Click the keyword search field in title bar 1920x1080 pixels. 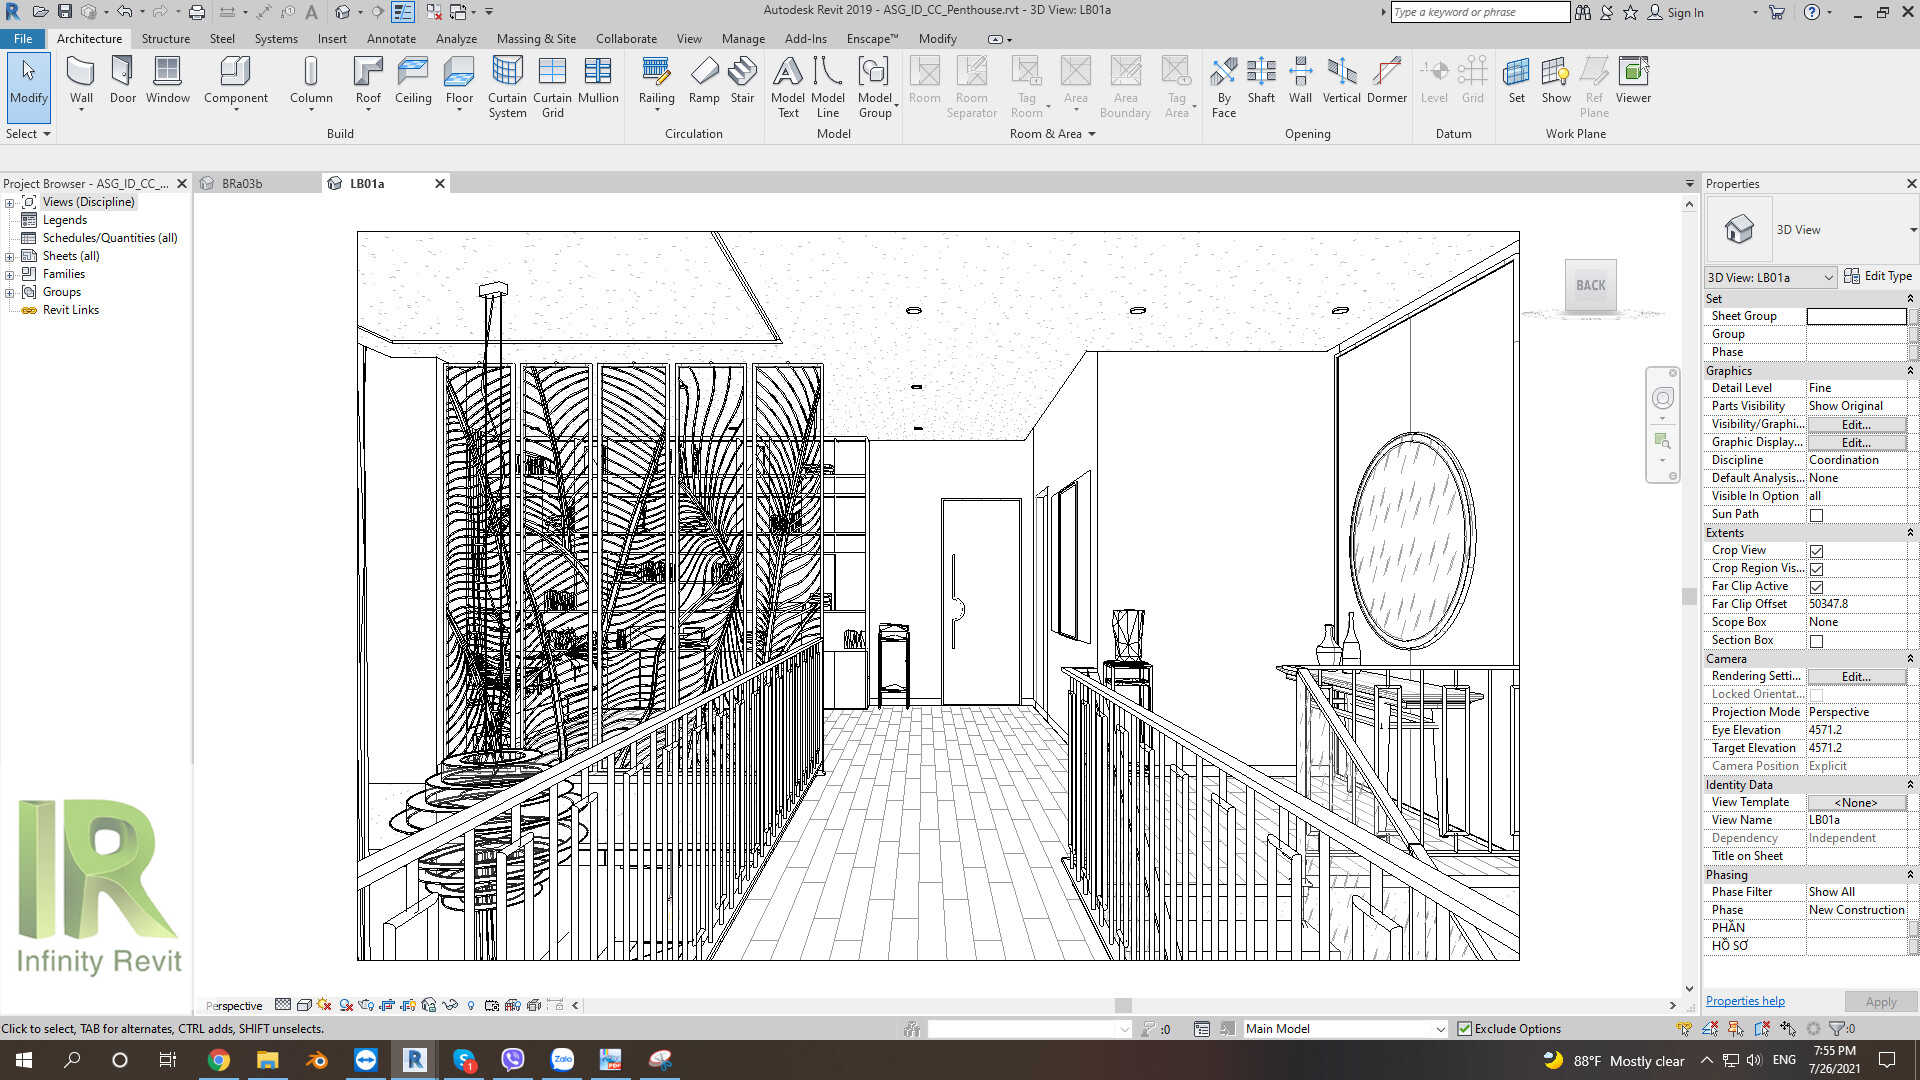coord(1480,11)
